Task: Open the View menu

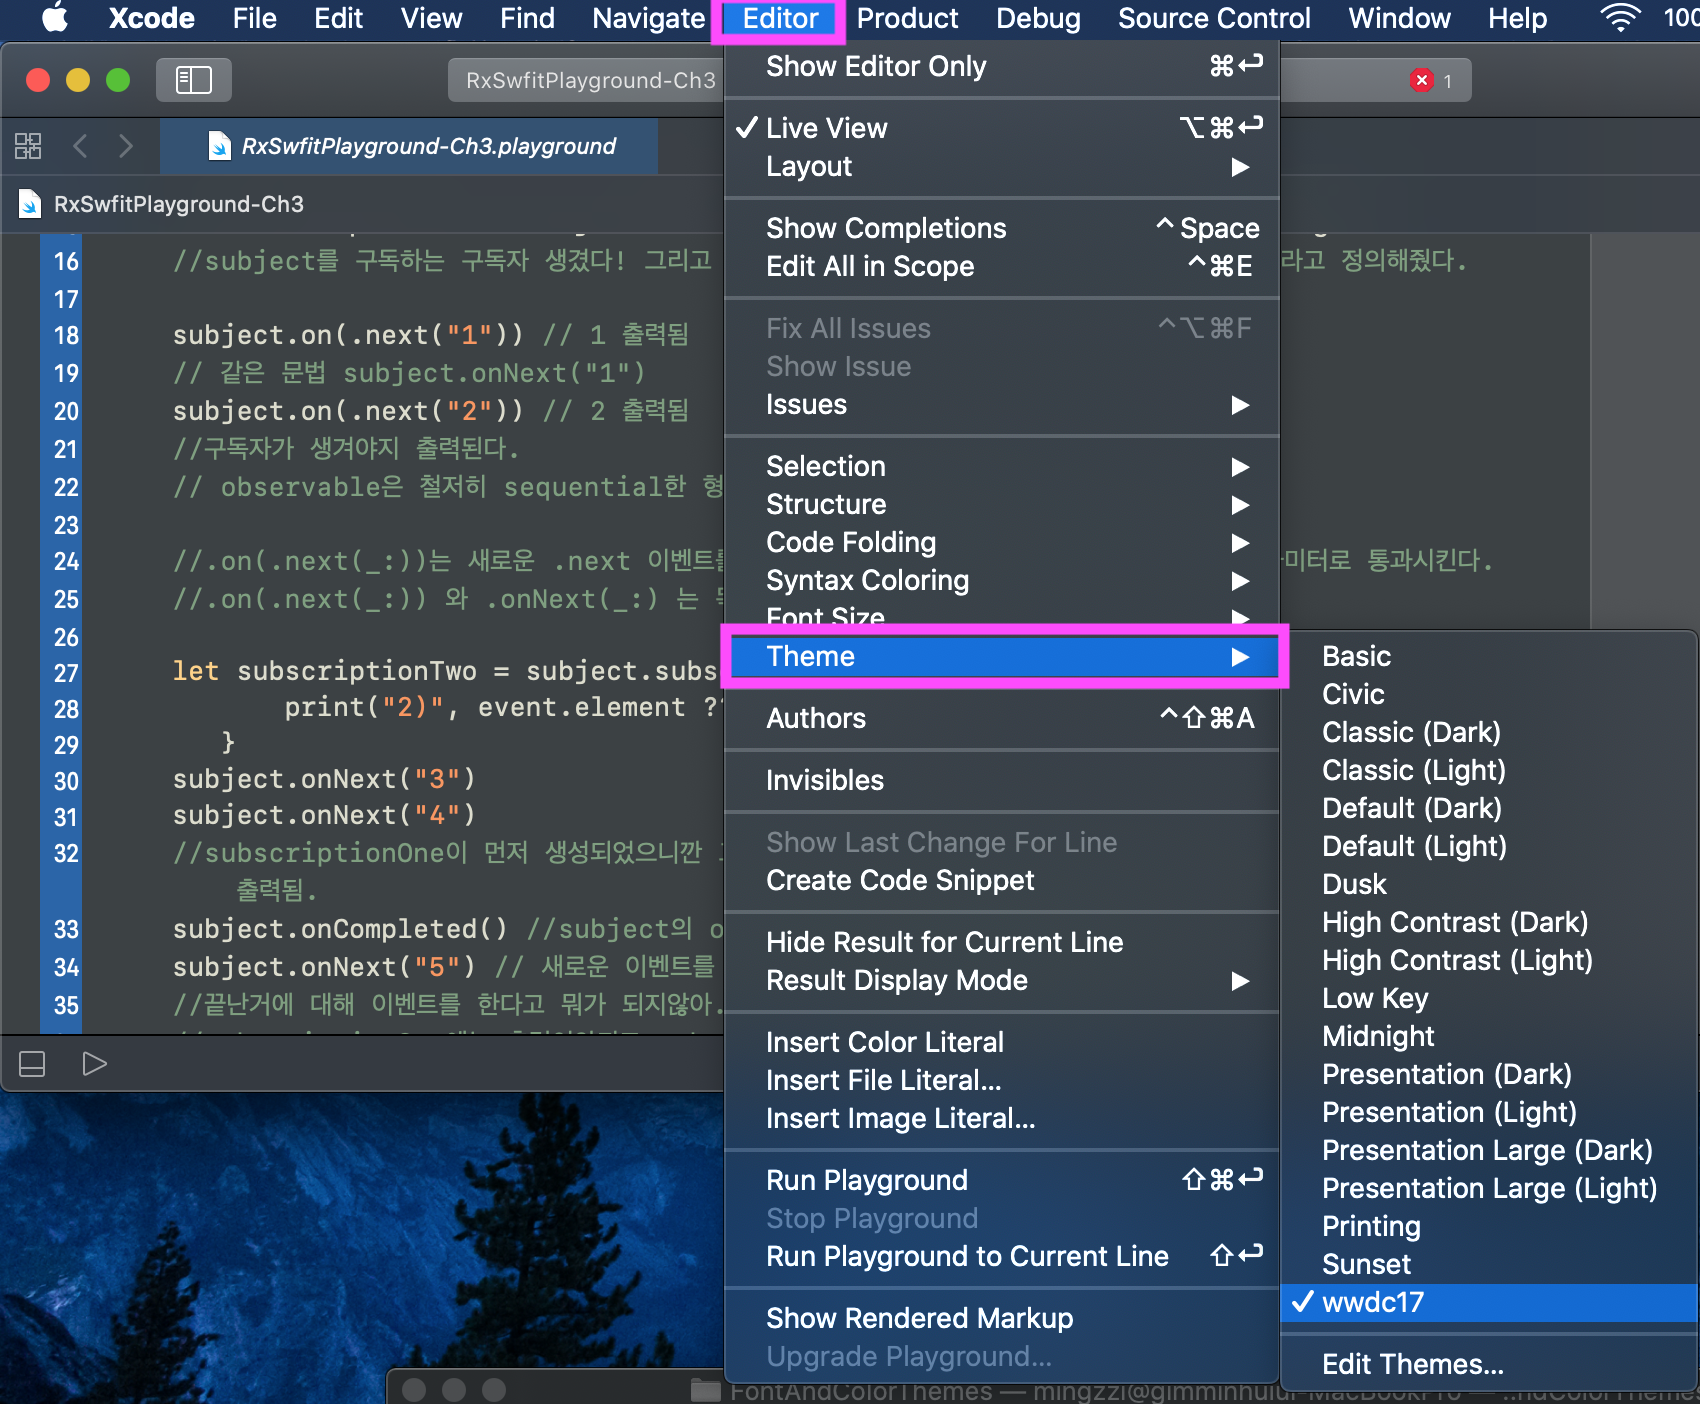Action: coord(431,18)
